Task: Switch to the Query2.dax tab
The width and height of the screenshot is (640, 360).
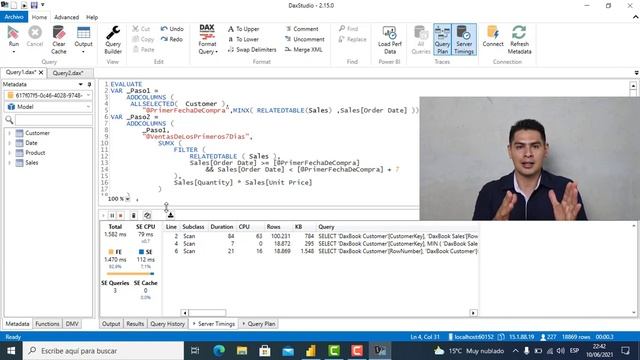Action: [x=68, y=73]
